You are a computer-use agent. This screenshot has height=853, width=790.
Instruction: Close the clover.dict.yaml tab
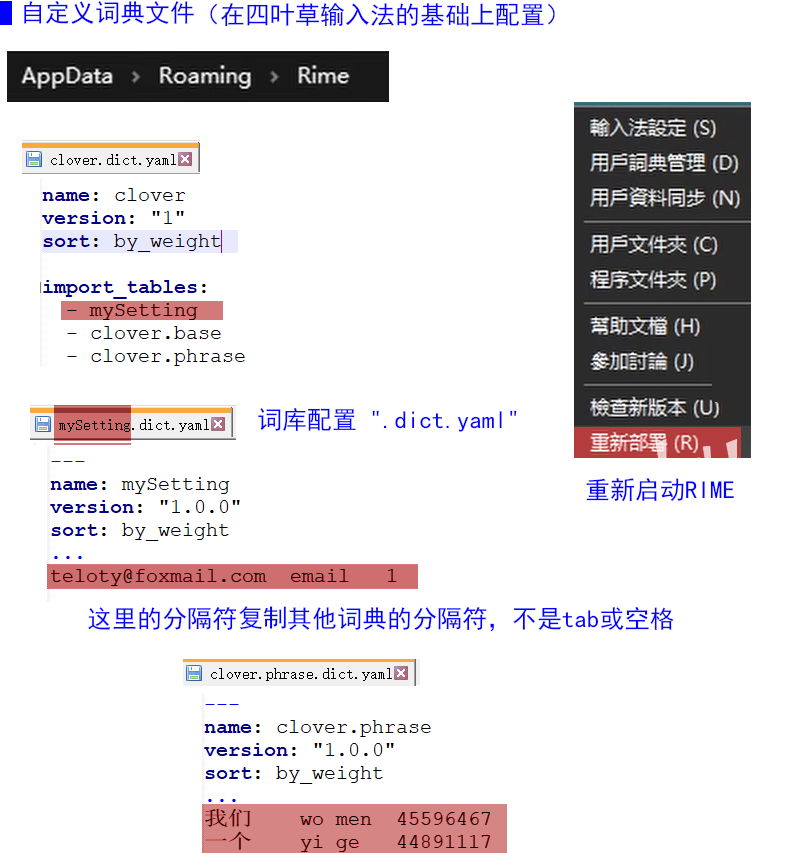[186, 159]
